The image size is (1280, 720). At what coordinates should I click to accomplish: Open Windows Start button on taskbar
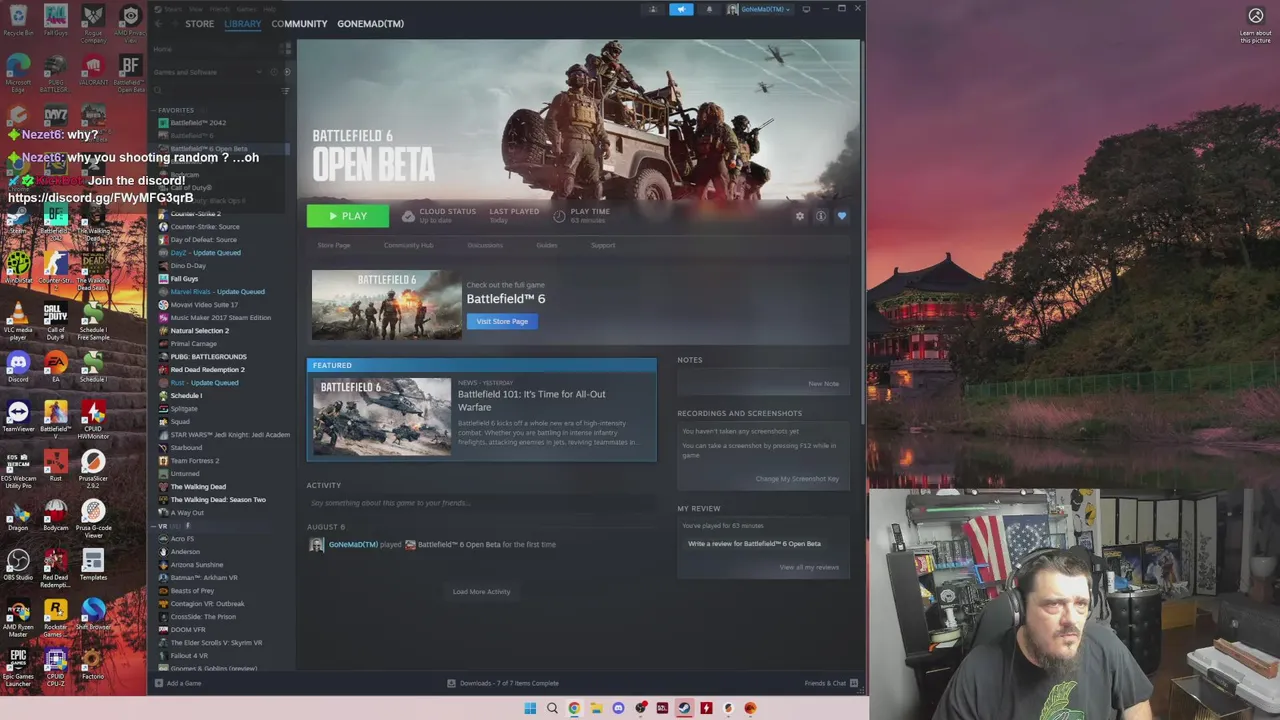530,708
